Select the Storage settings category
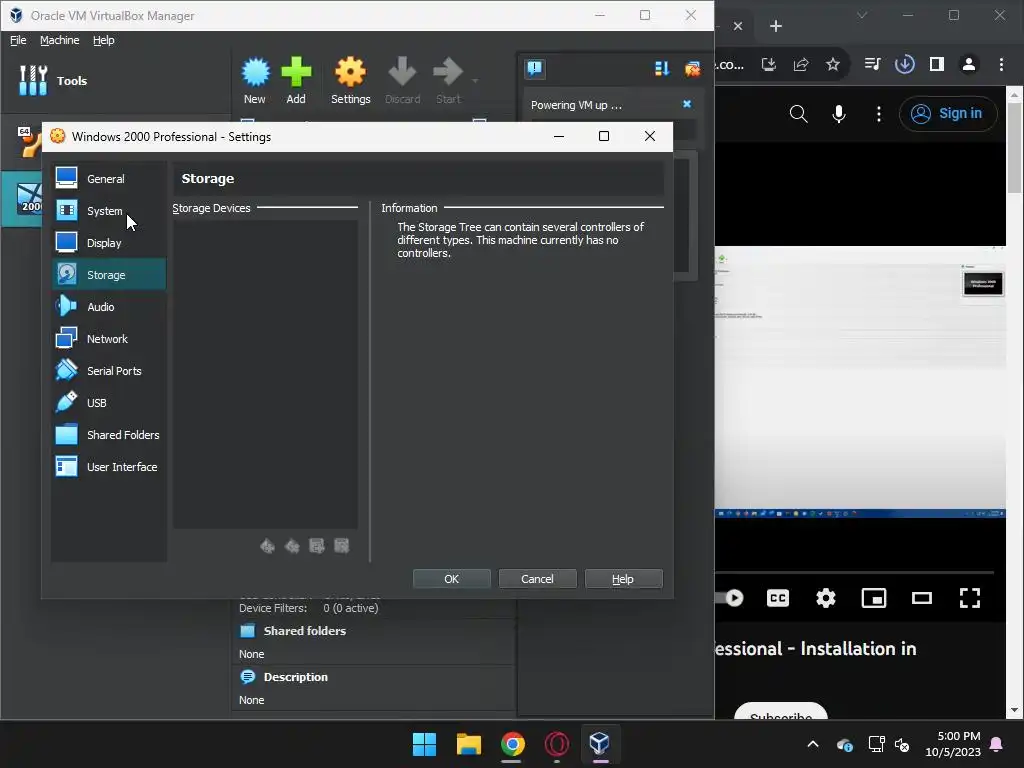 point(108,274)
